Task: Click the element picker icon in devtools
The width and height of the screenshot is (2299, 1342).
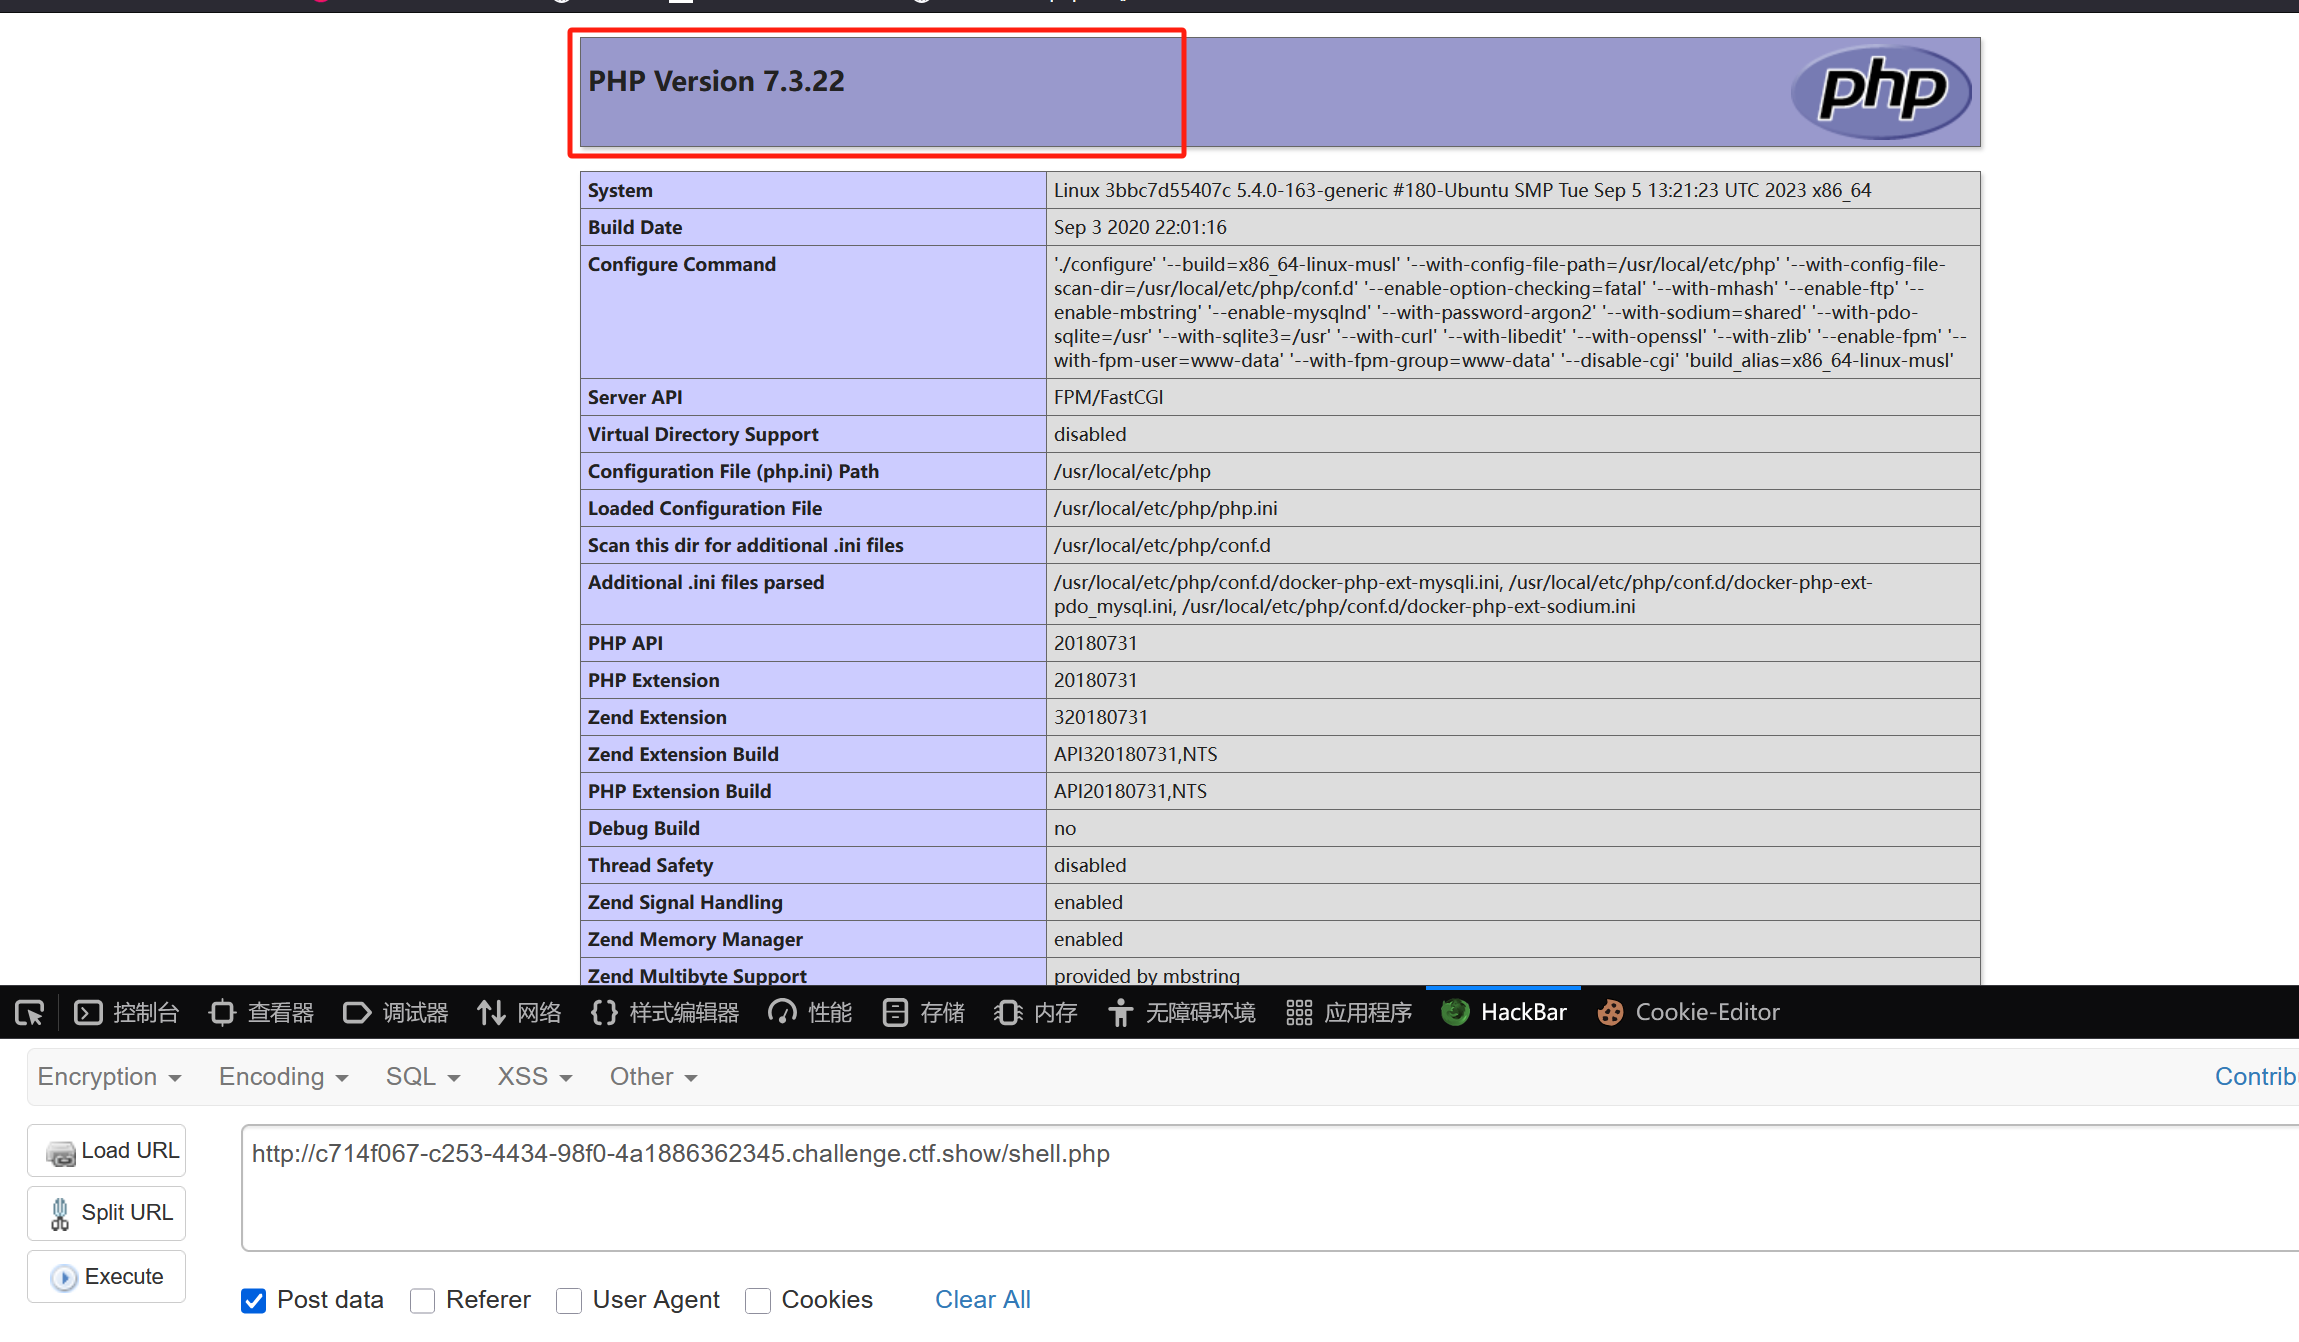Action: pyautogui.click(x=29, y=1013)
